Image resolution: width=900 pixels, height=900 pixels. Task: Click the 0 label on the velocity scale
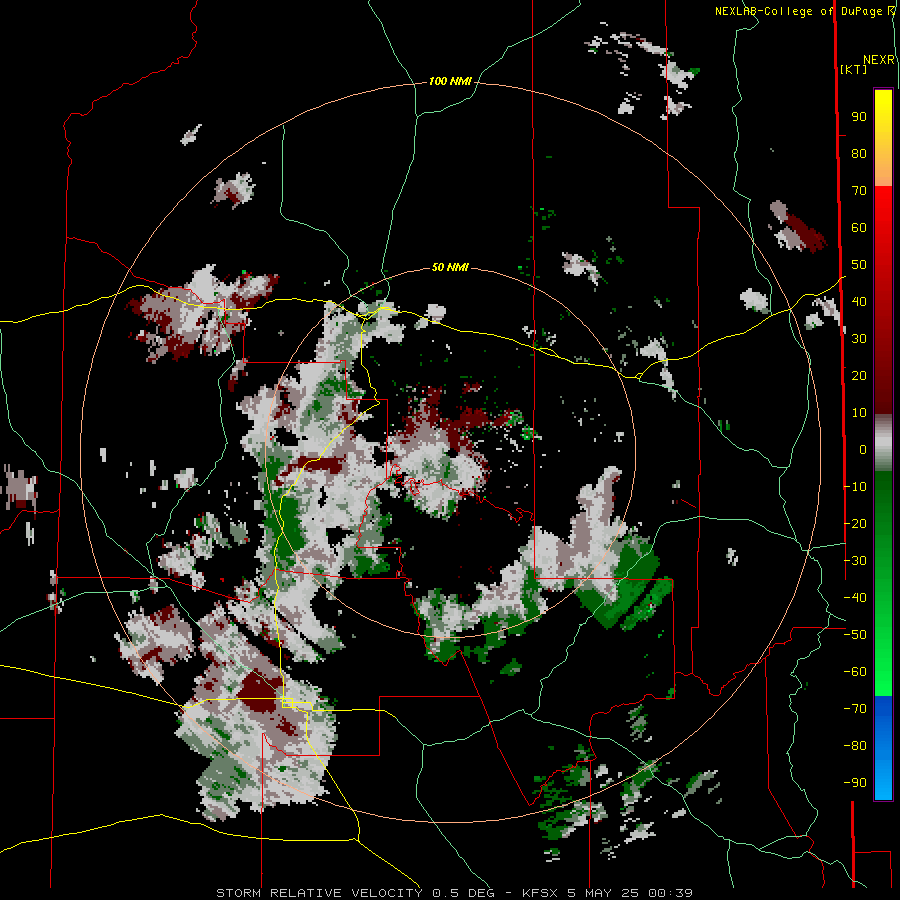(x=863, y=449)
